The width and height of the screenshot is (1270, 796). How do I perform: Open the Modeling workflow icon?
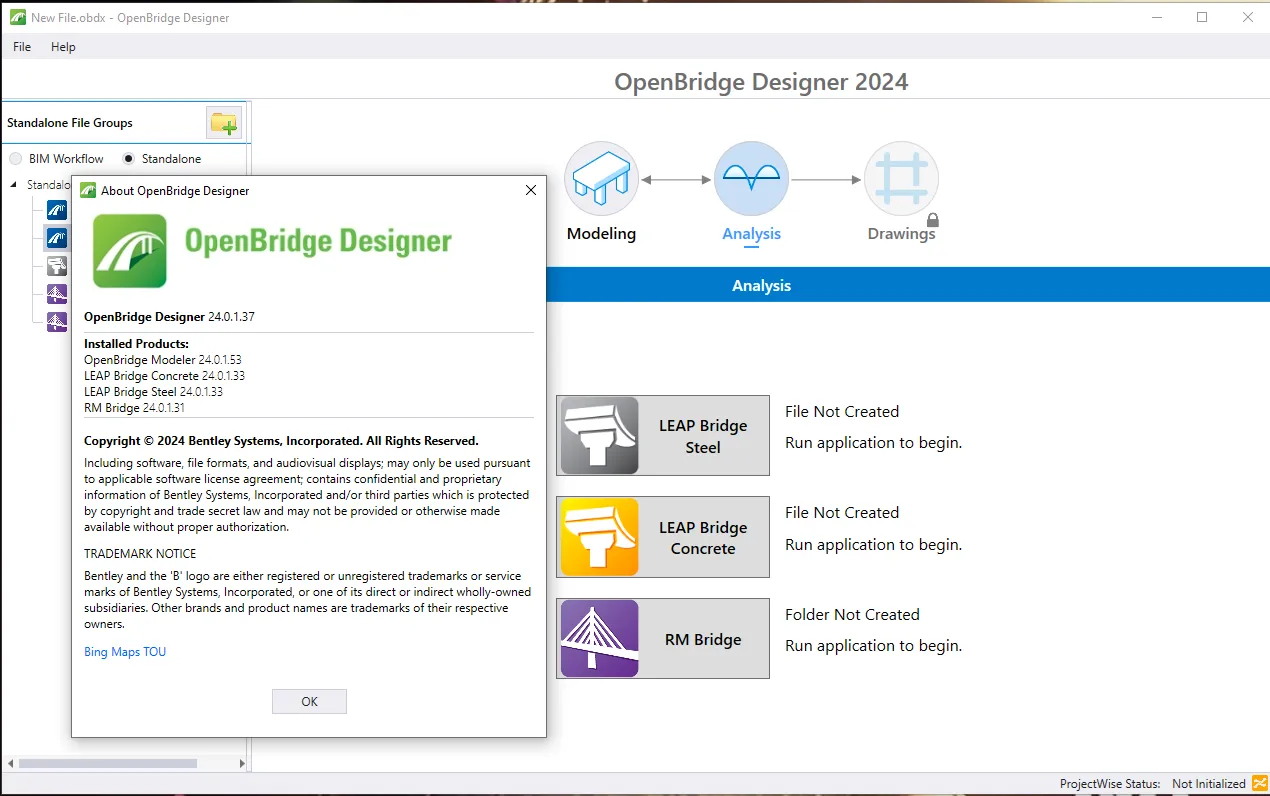tap(601, 178)
